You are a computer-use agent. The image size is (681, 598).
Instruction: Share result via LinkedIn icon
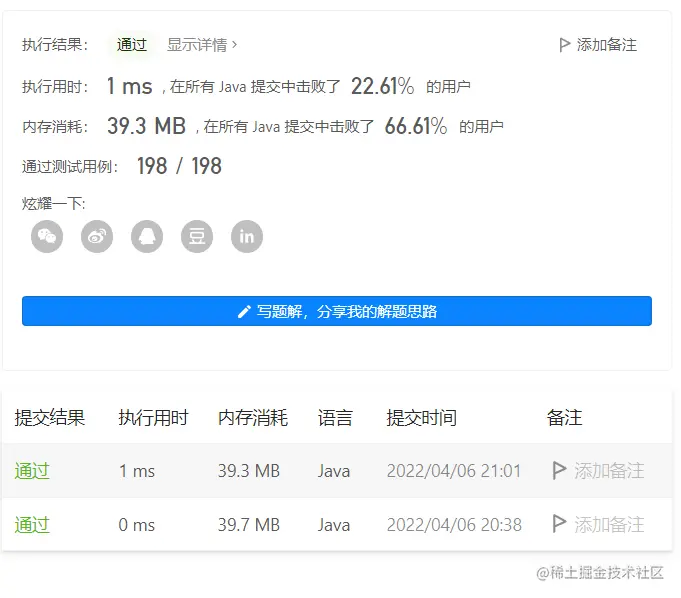pyautogui.click(x=247, y=237)
